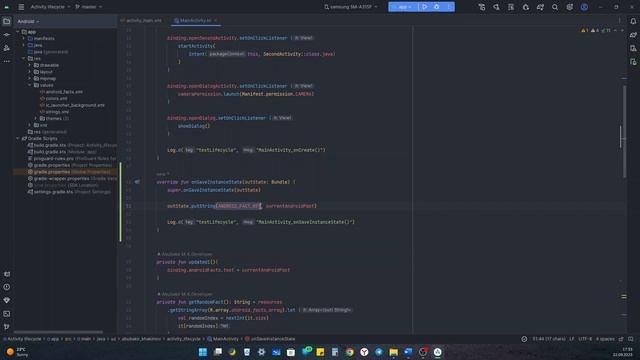Screen dimensions: 640x360
Task: Open the main hamburger menu
Action: [21, 7]
